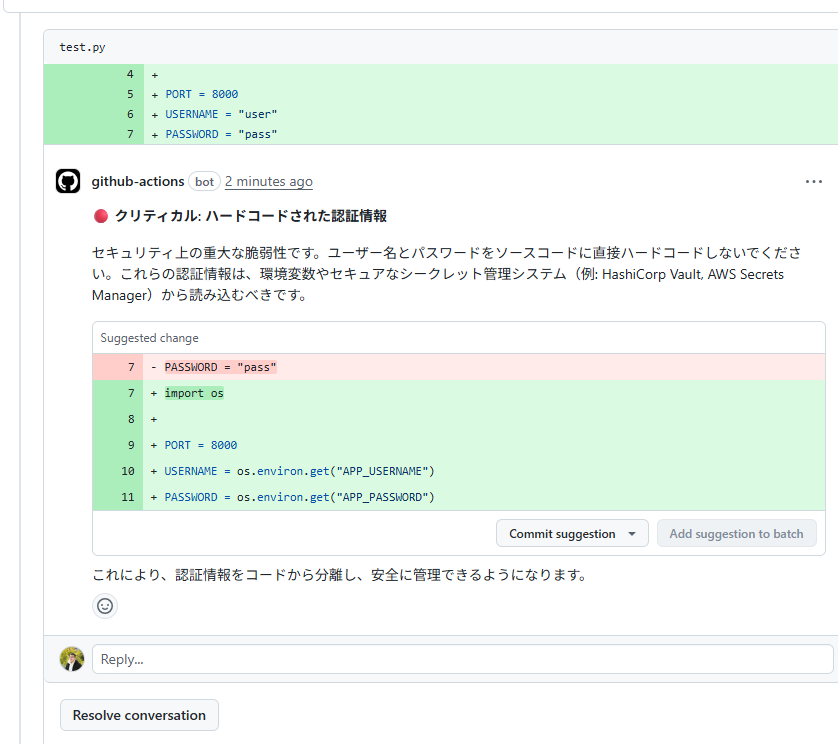Click the test.py file name header
838x744 pixels.
point(82,47)
